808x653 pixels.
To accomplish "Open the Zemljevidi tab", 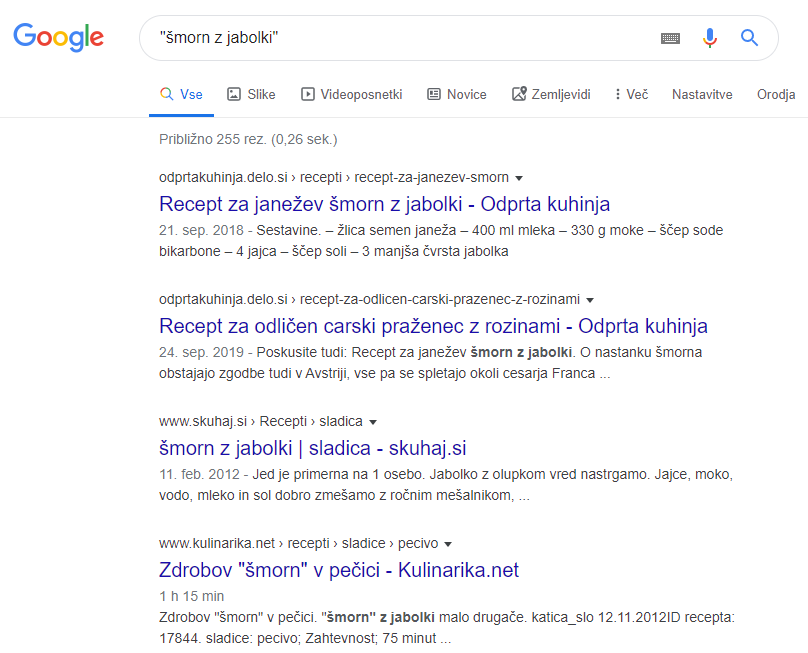I will point(551,94).
